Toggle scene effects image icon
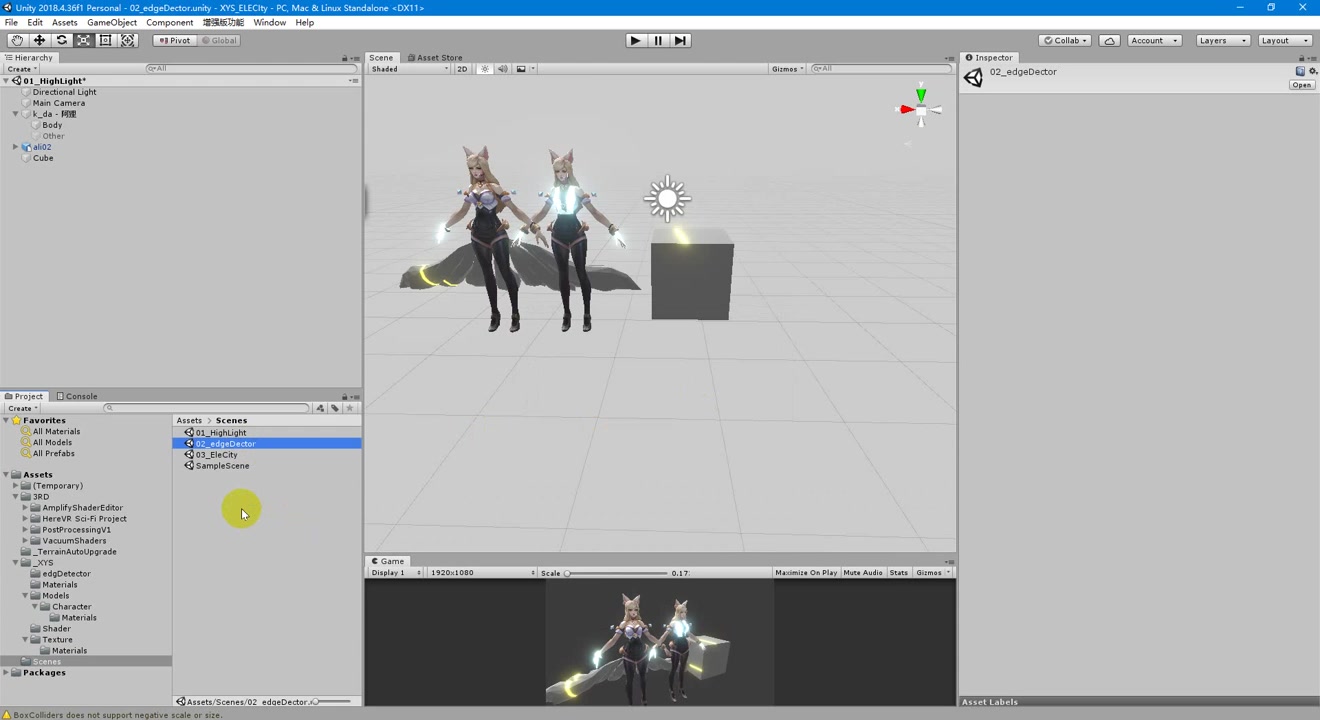Viewport: 1320px width, 720px height. point(521,69)
